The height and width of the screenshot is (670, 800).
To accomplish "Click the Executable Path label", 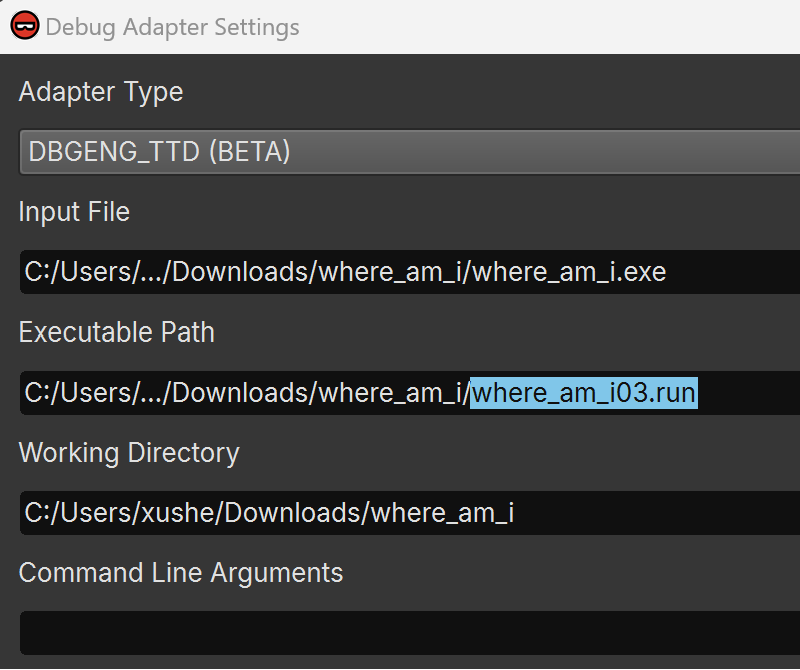I will [117, 333].
